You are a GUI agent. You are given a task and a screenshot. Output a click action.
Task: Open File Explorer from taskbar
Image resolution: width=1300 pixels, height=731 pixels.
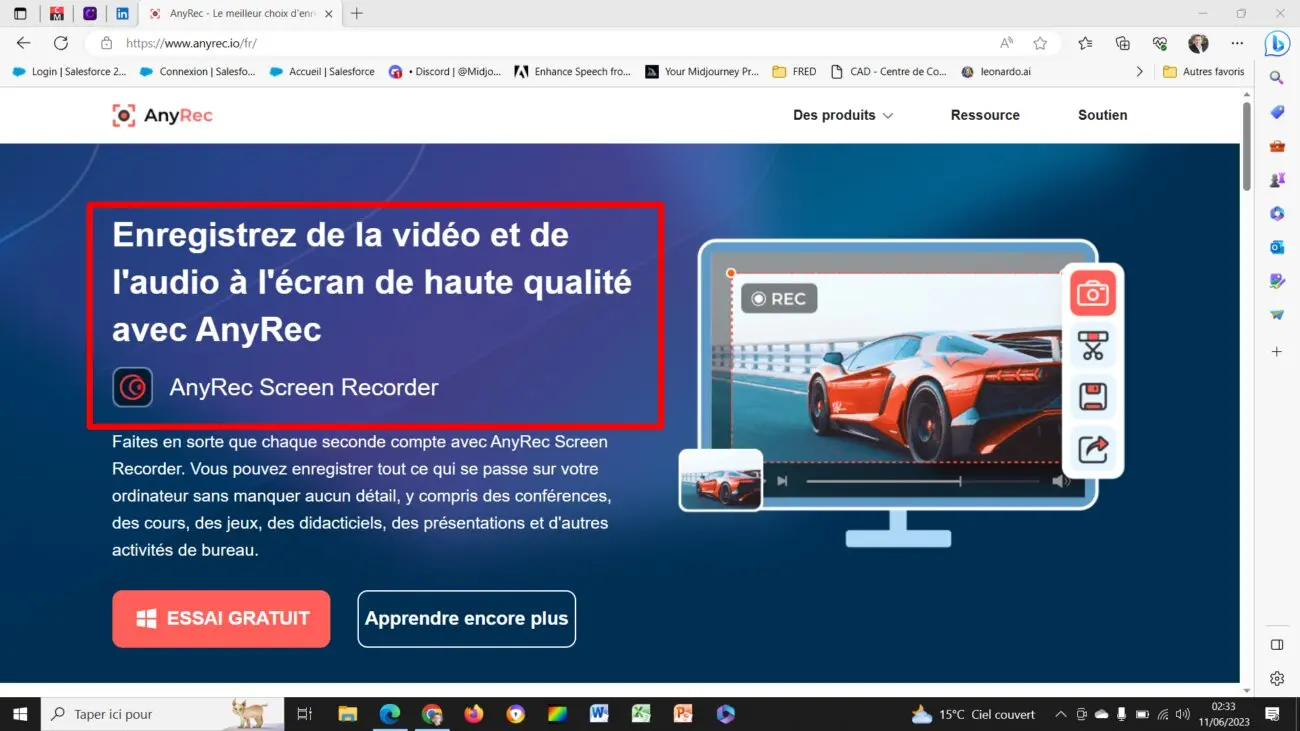347,714
